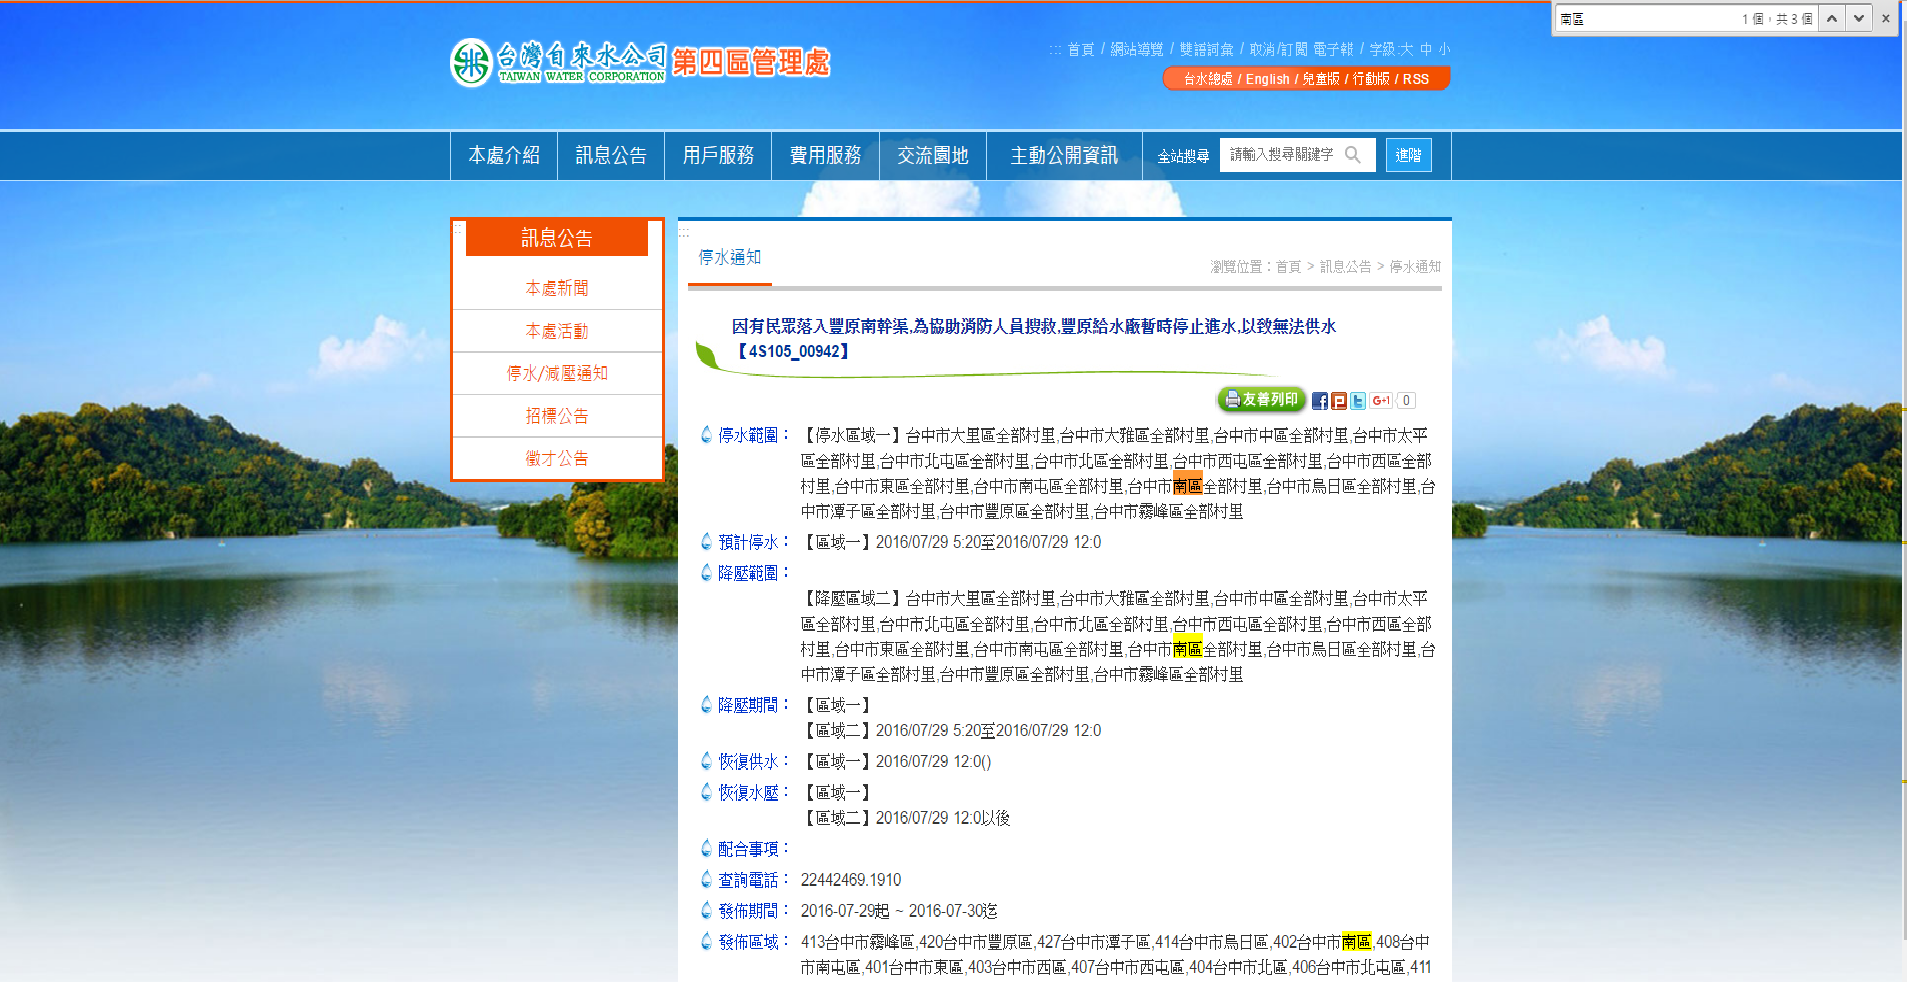Set font size to 大 (large)

1406,49
